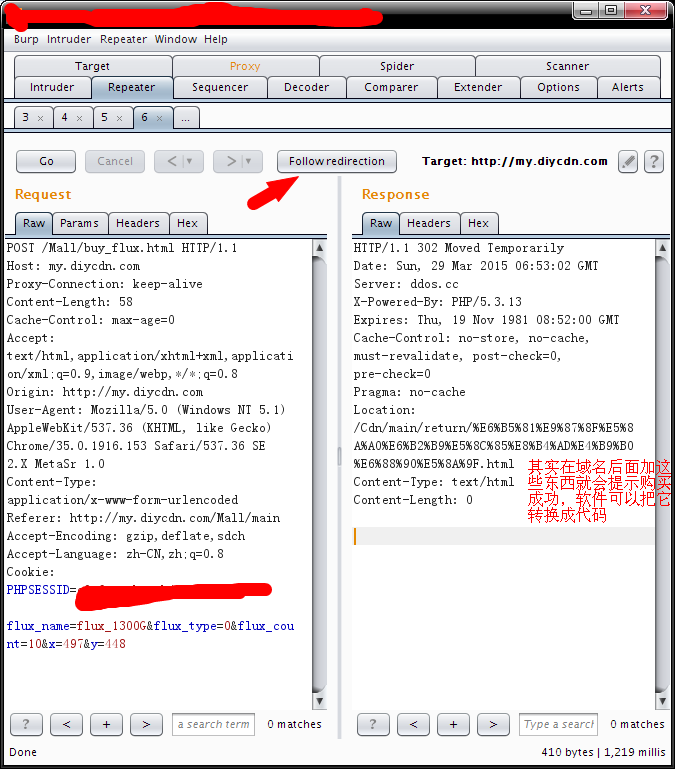
Task: Switch to the Spider tab
Action: (x=397, y=66)
